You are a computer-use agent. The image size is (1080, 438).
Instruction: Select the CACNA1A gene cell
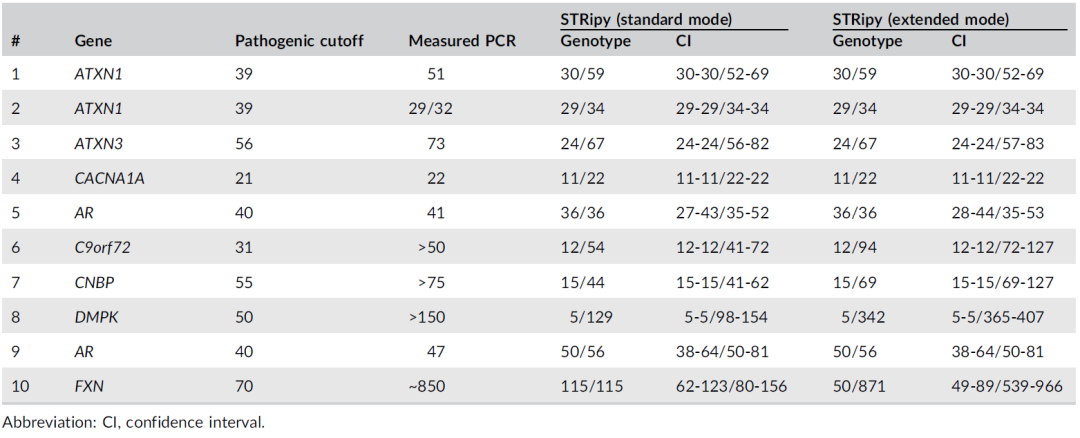[106, 178]
